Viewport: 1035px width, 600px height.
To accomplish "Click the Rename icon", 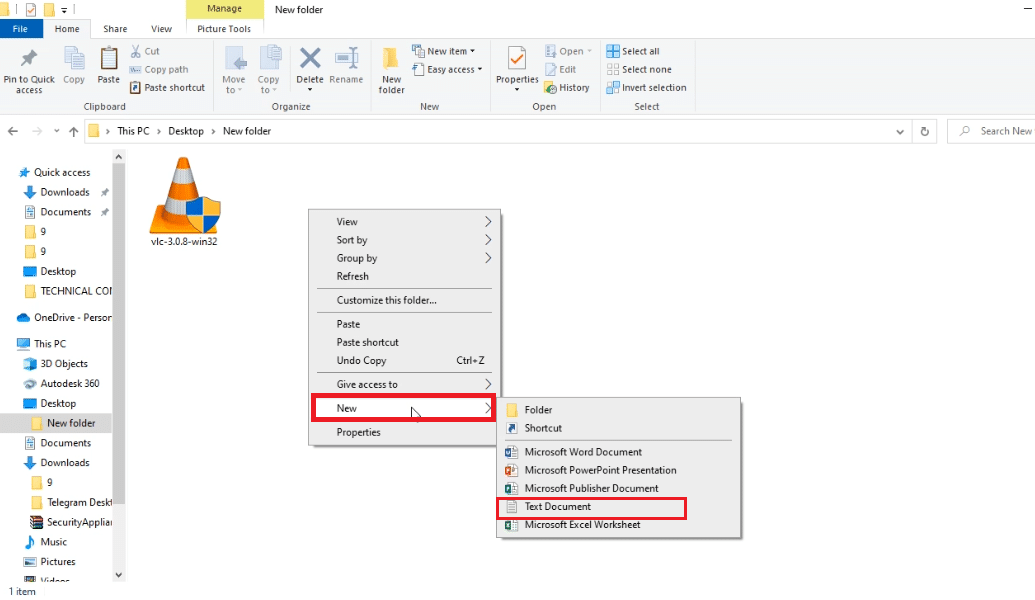I will point(346,58).
